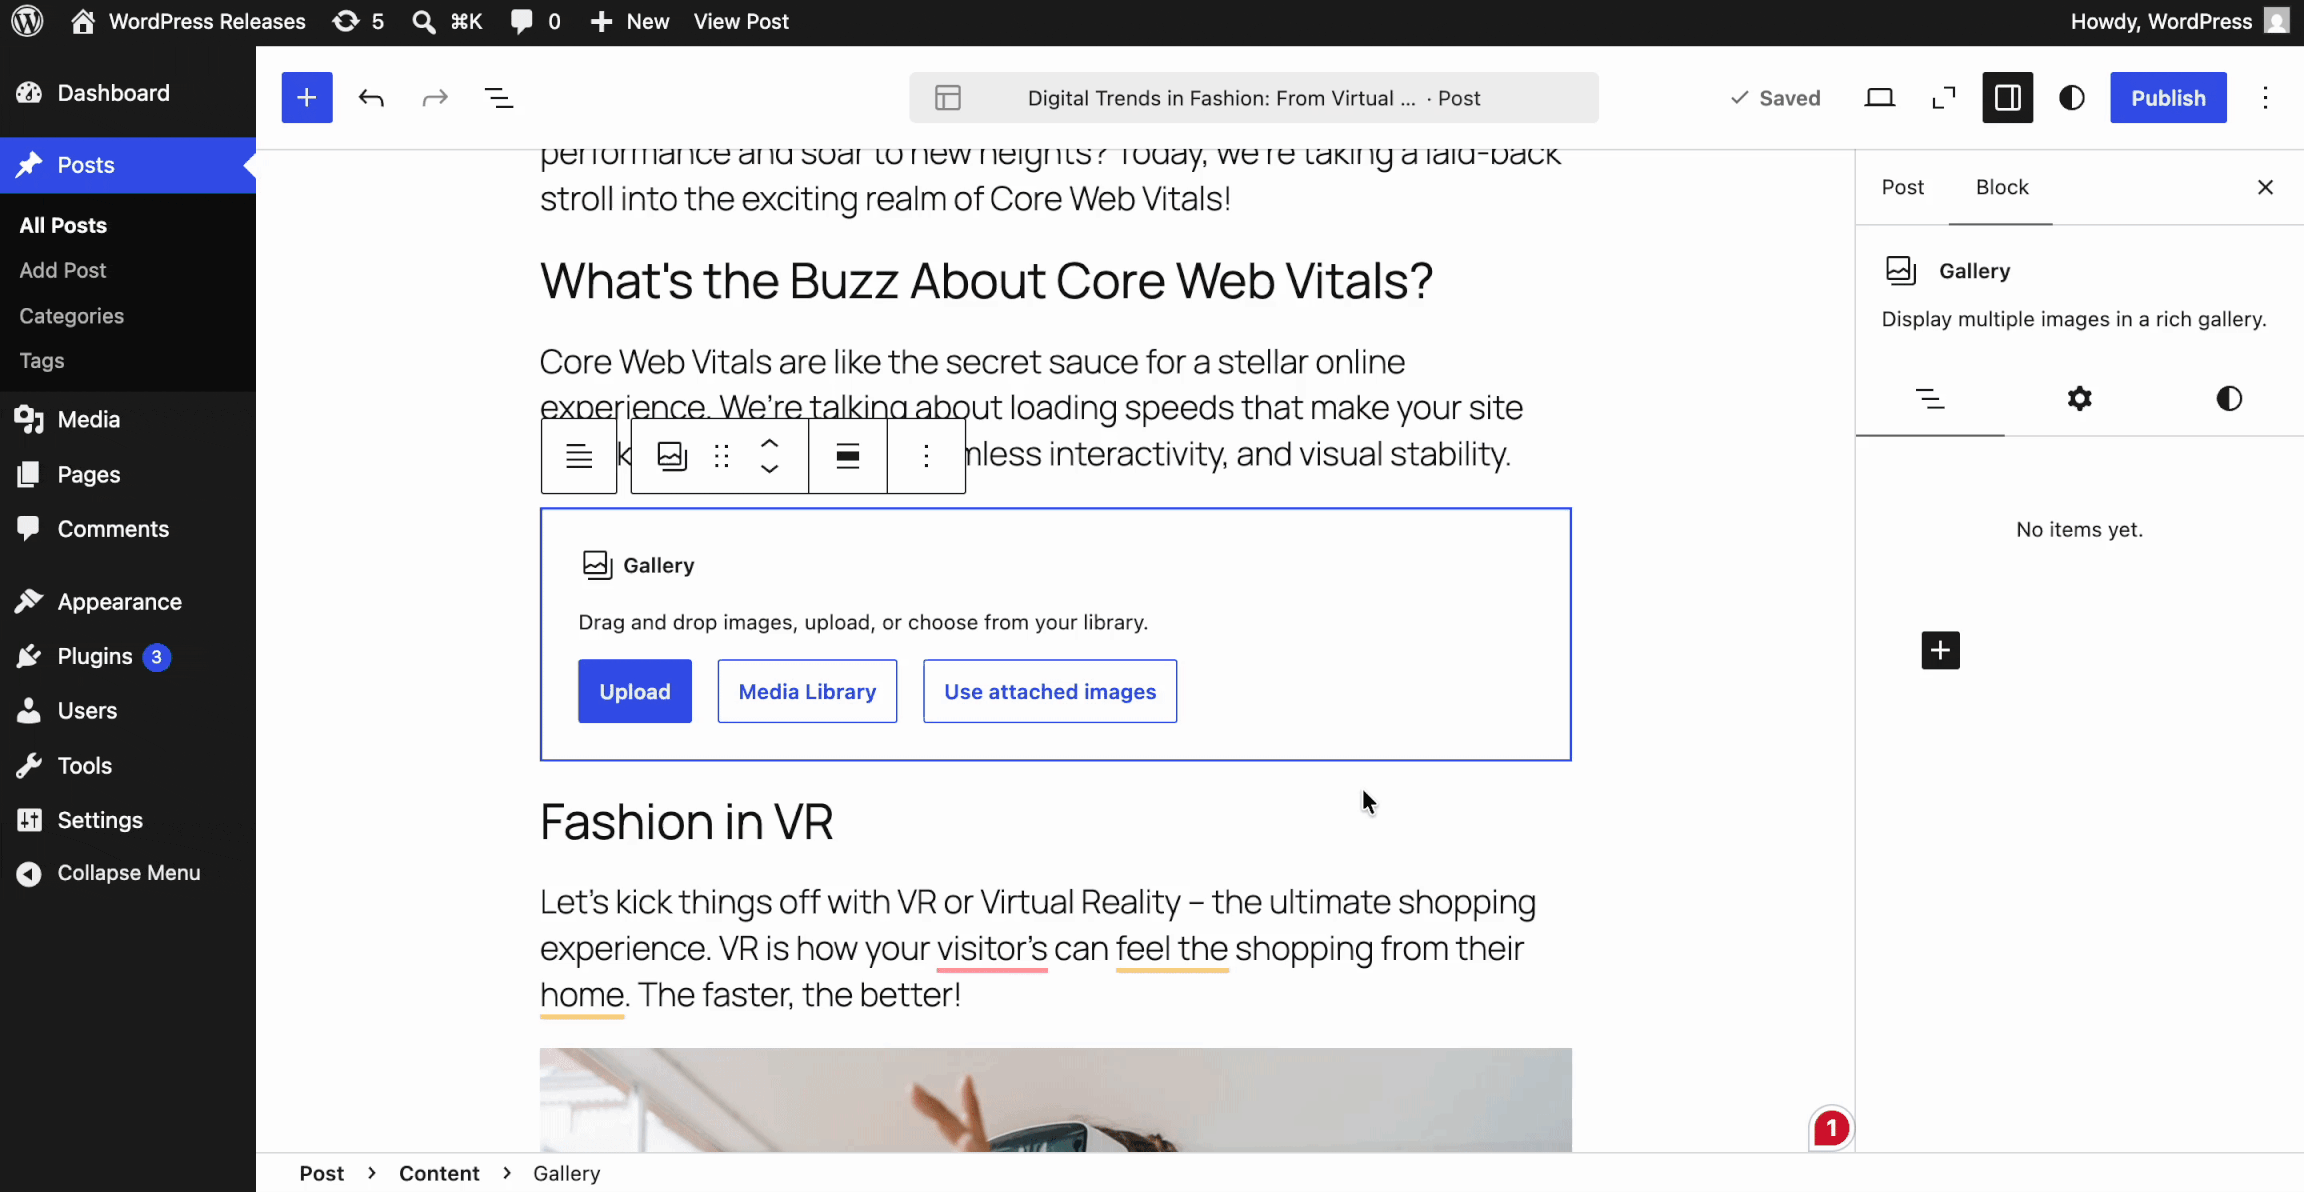The width and height of the screenshot is (2304, 1192).
Task: Open the device preview laptop icon
Action: [1880, 98]
